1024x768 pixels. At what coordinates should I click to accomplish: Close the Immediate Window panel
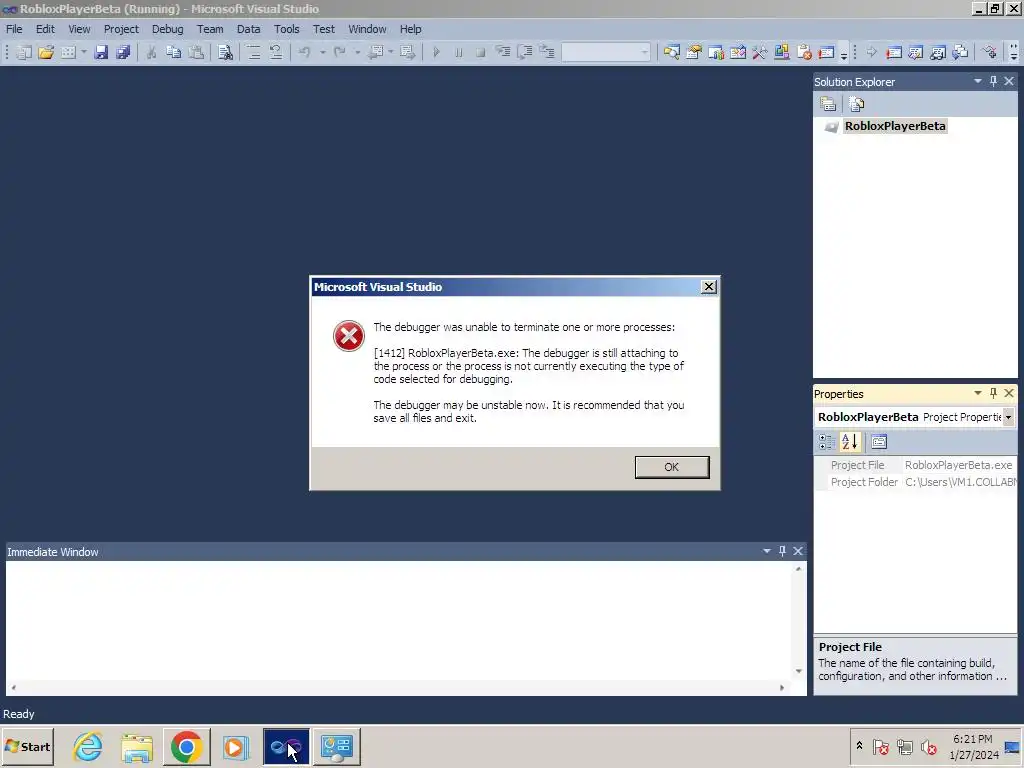pyautogui.click(x=798, y=551)
